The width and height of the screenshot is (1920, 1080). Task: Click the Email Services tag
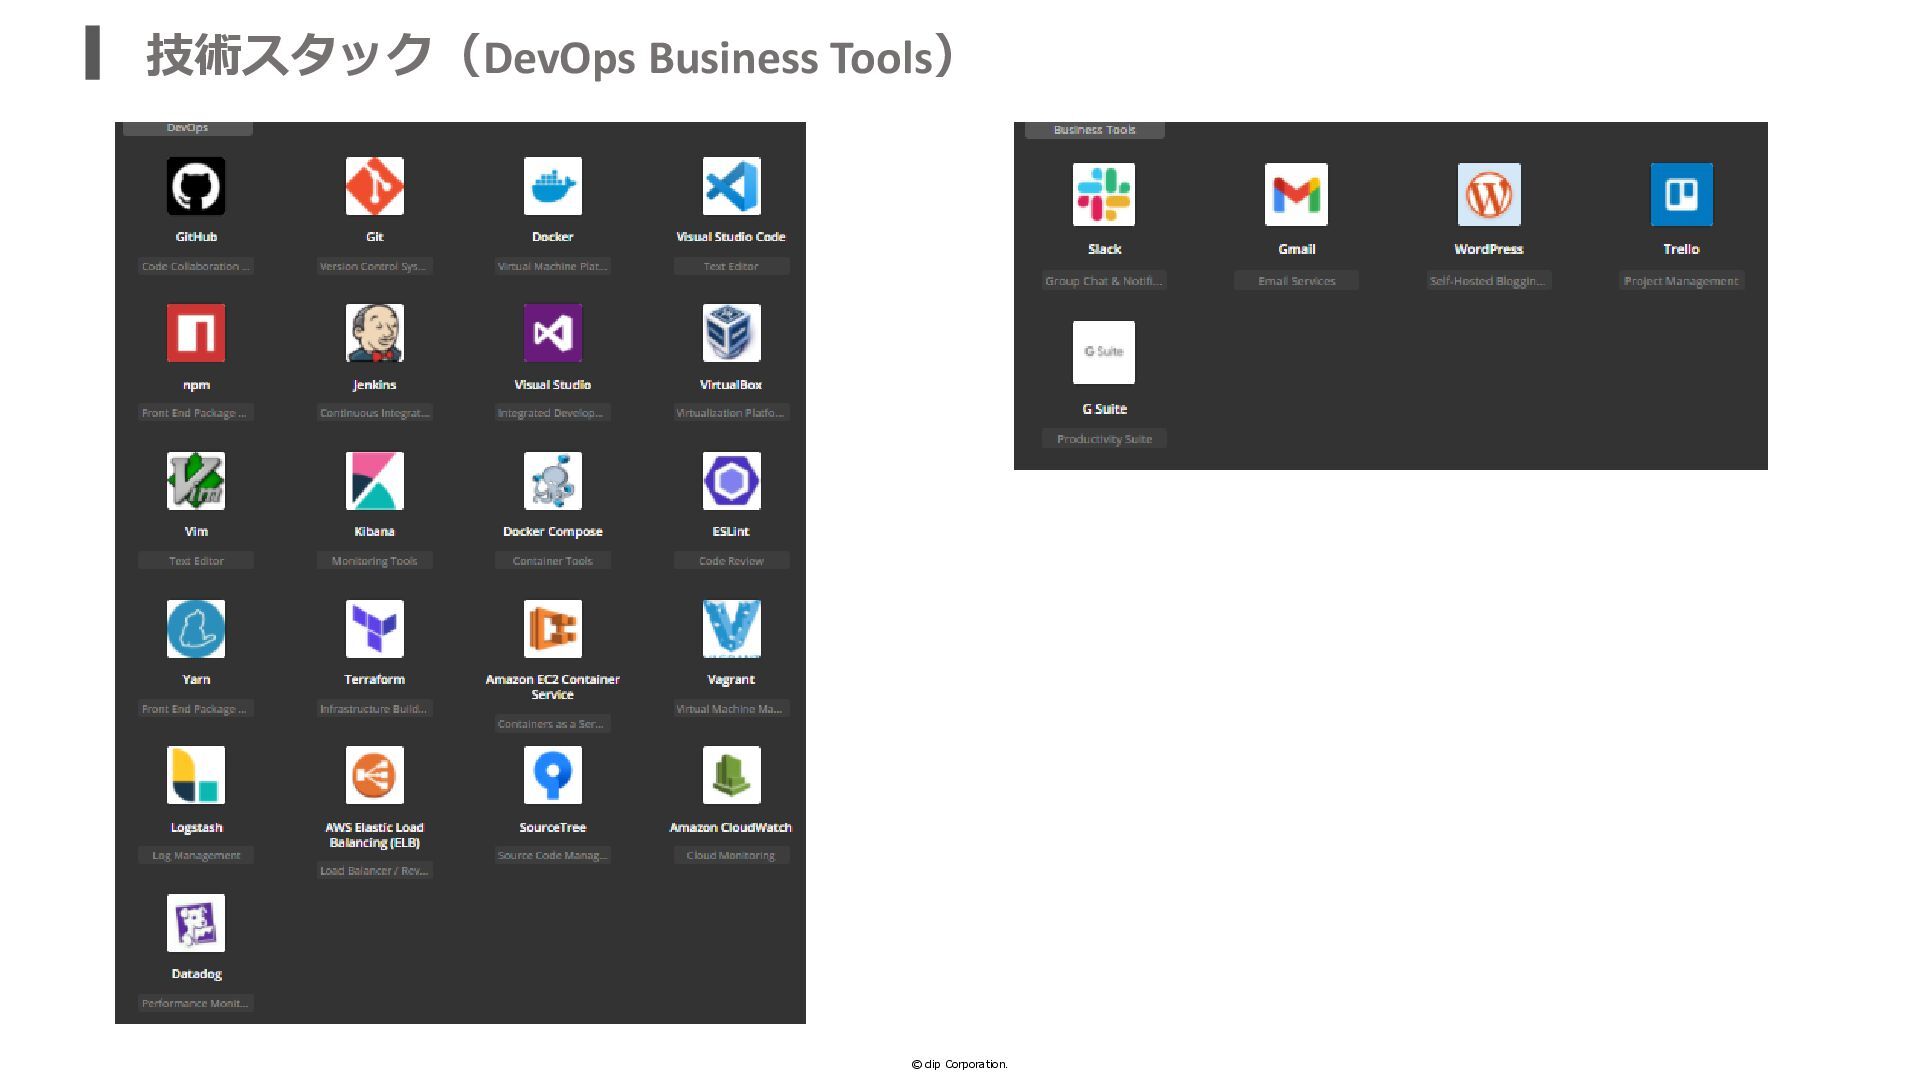[x=1296, y=281]
